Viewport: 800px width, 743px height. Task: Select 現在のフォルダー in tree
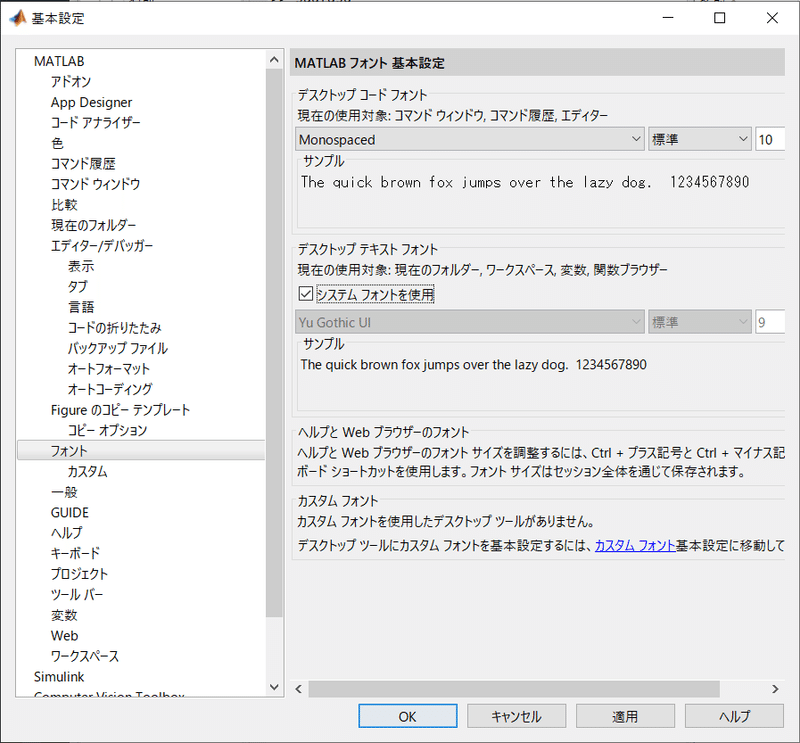click(93, 225)
